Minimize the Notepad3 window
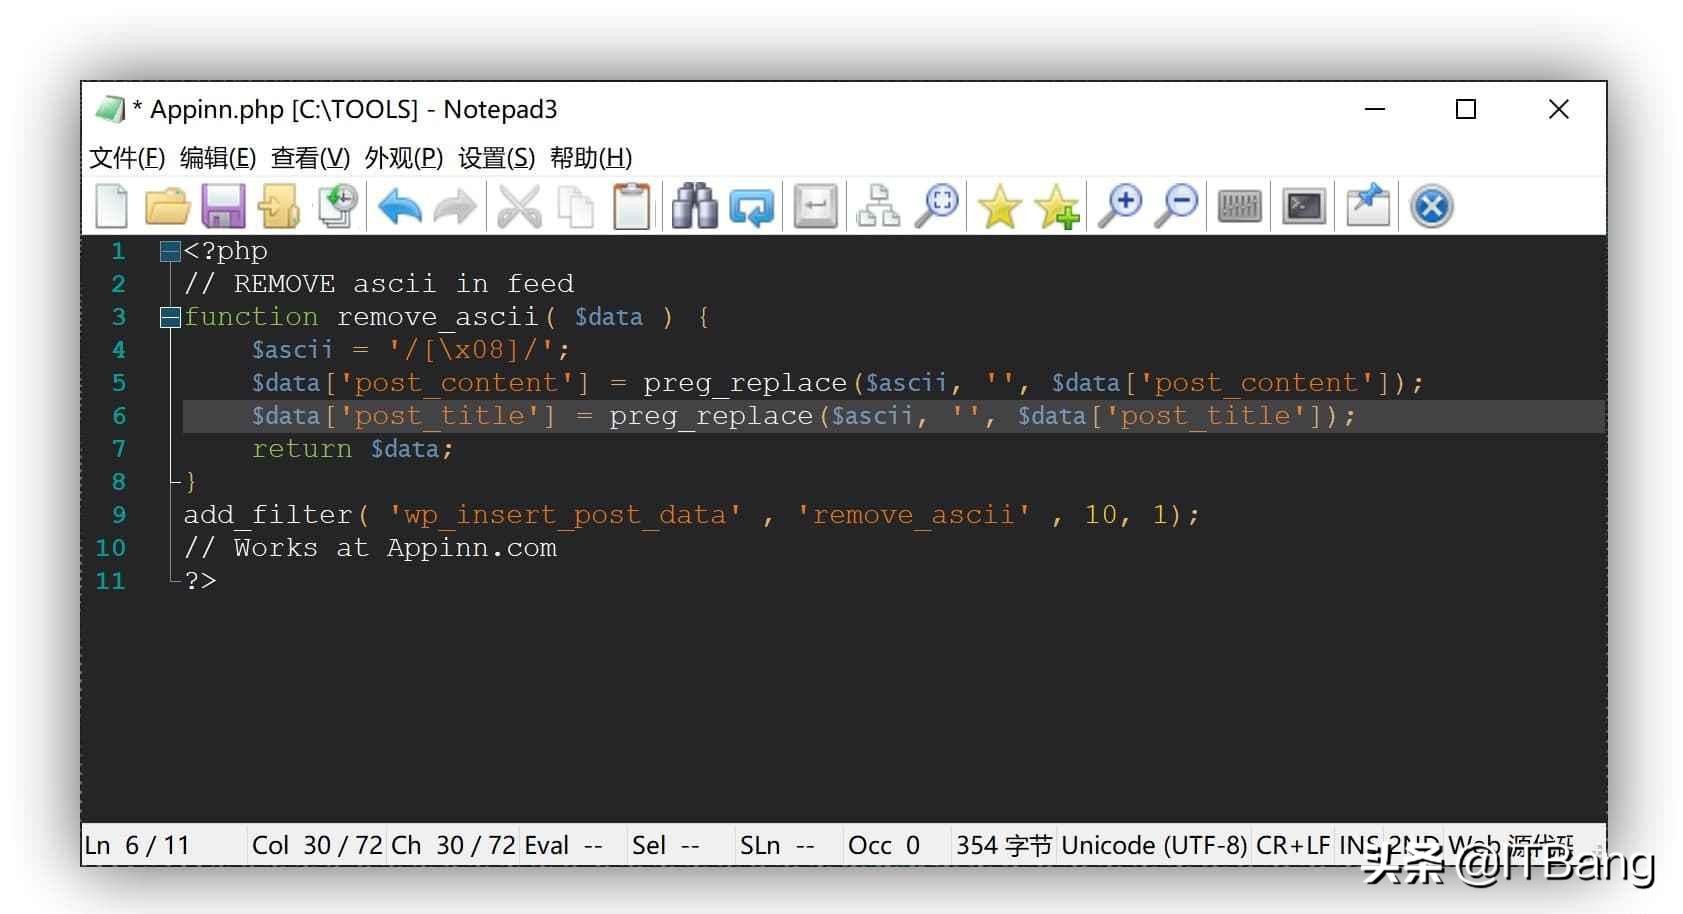Image resolution: width=1683 pixels, height=914 pixels. 1375,109
